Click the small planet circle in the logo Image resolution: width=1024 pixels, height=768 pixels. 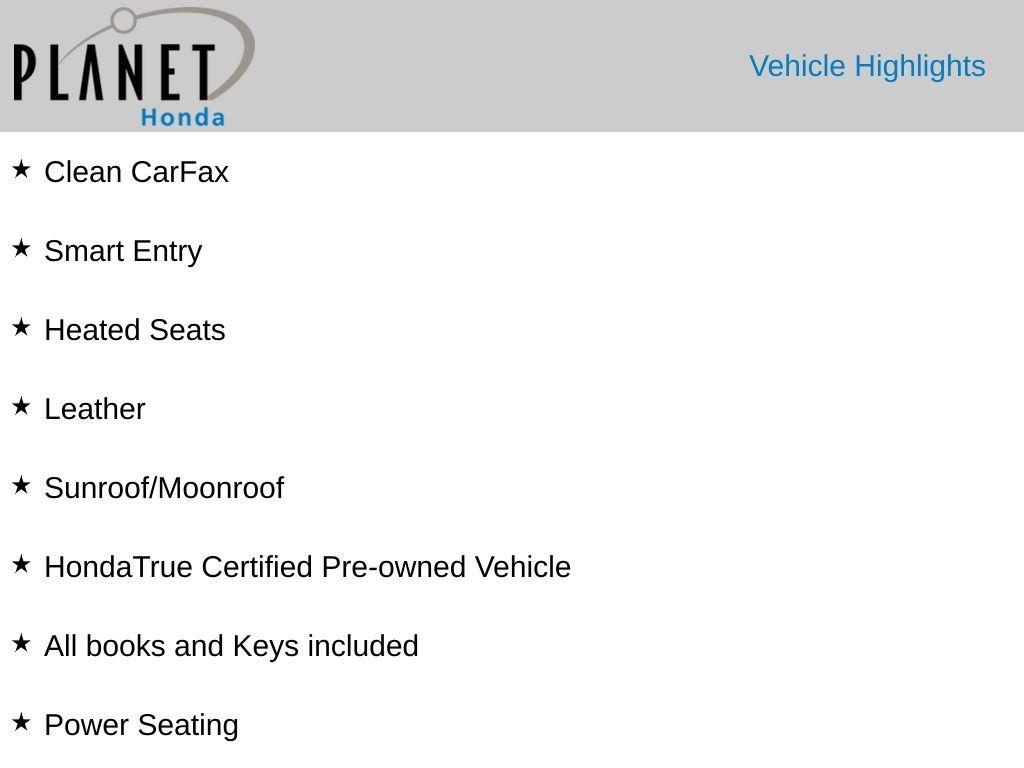pyautogui.click(x=123, y=20)
